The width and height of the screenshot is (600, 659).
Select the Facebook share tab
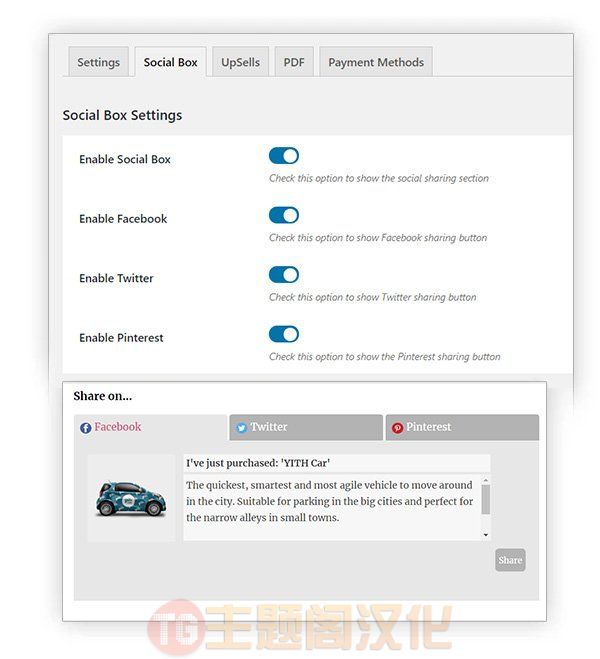(x=150, y=427)
